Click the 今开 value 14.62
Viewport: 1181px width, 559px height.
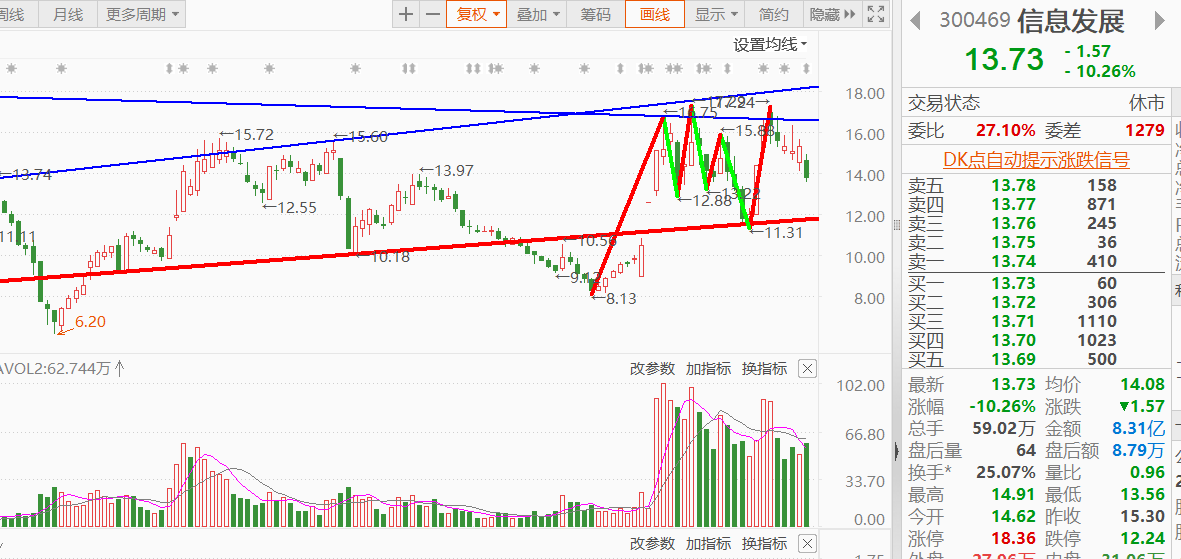pos(1013,517)
